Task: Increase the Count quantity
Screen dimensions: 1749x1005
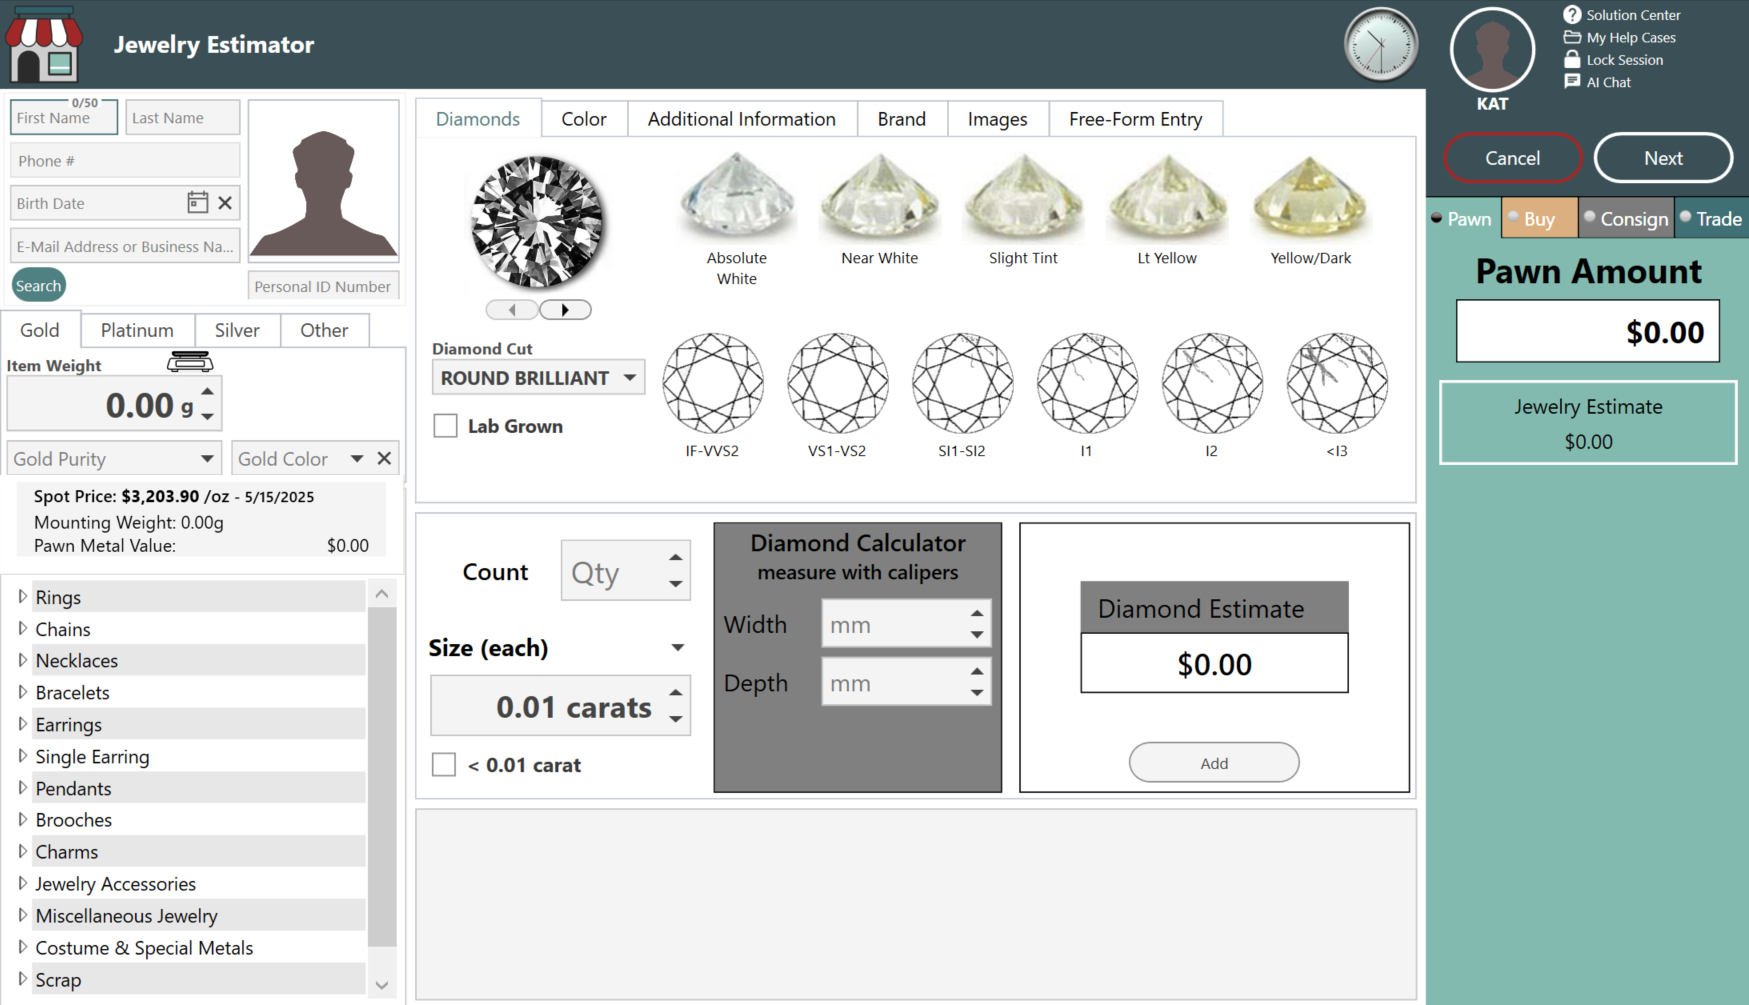Action: click(x=676, y=558)
